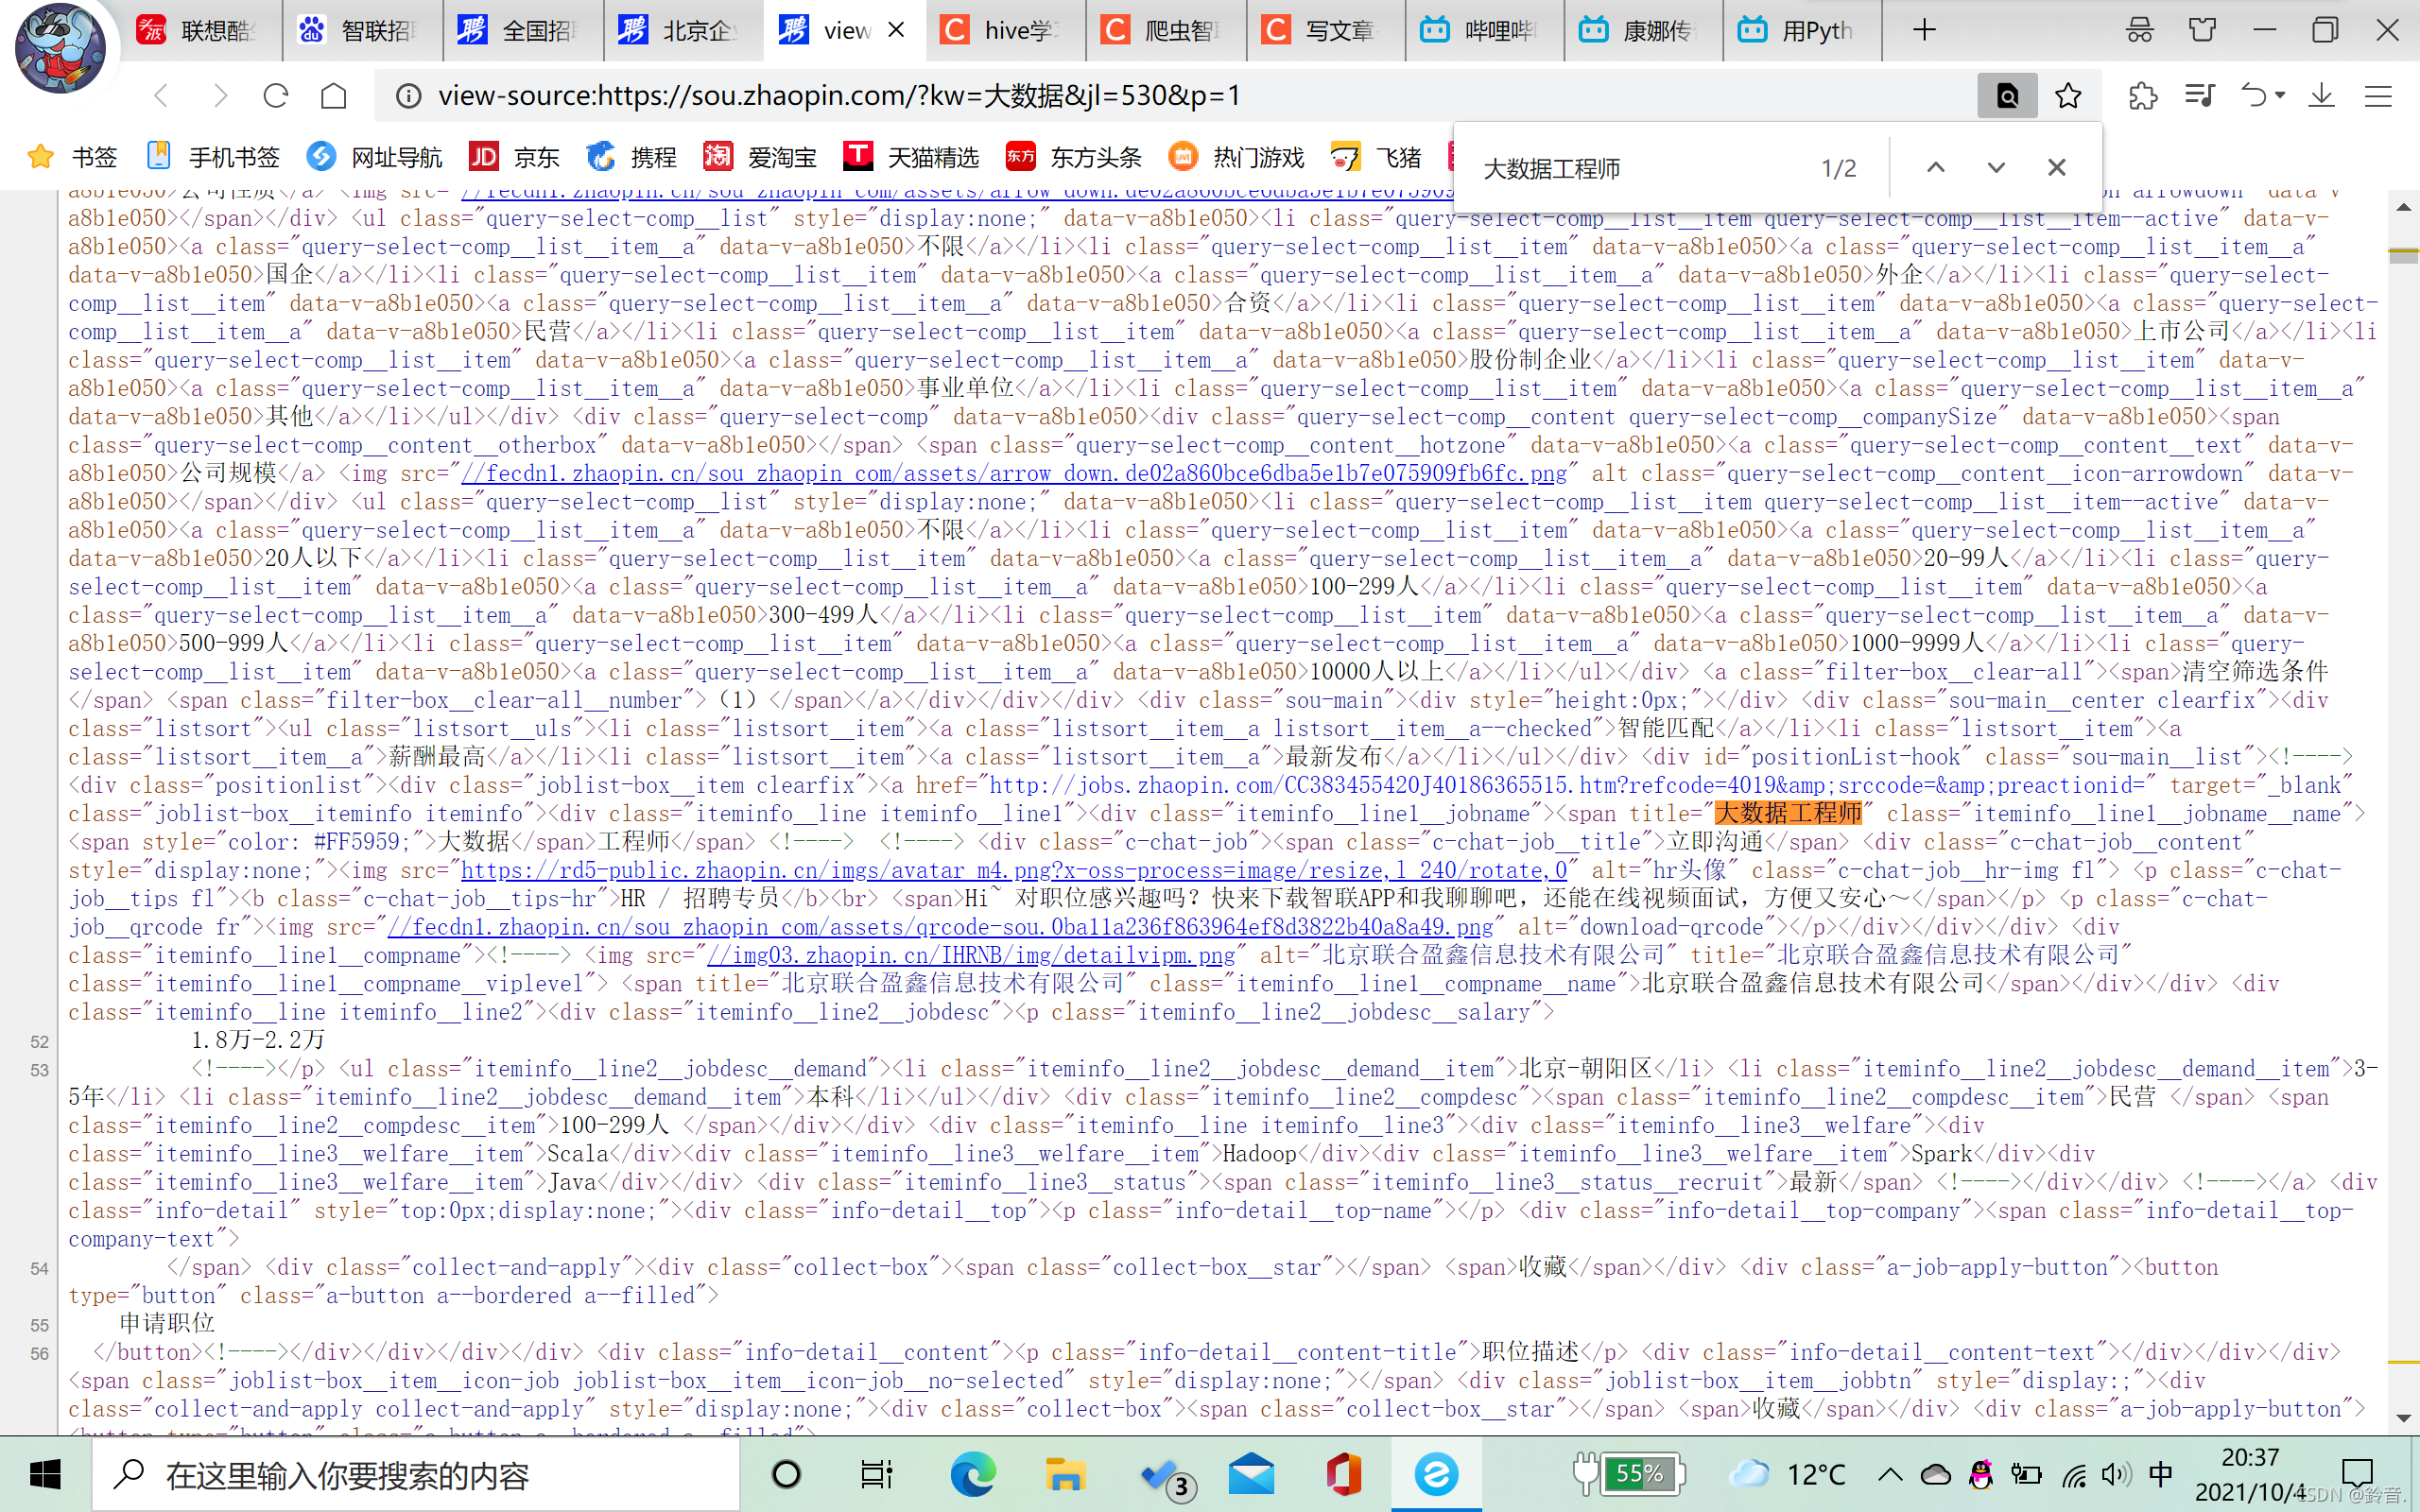
Task: Click the scrollbar down arrow
Action: 2403,1418
